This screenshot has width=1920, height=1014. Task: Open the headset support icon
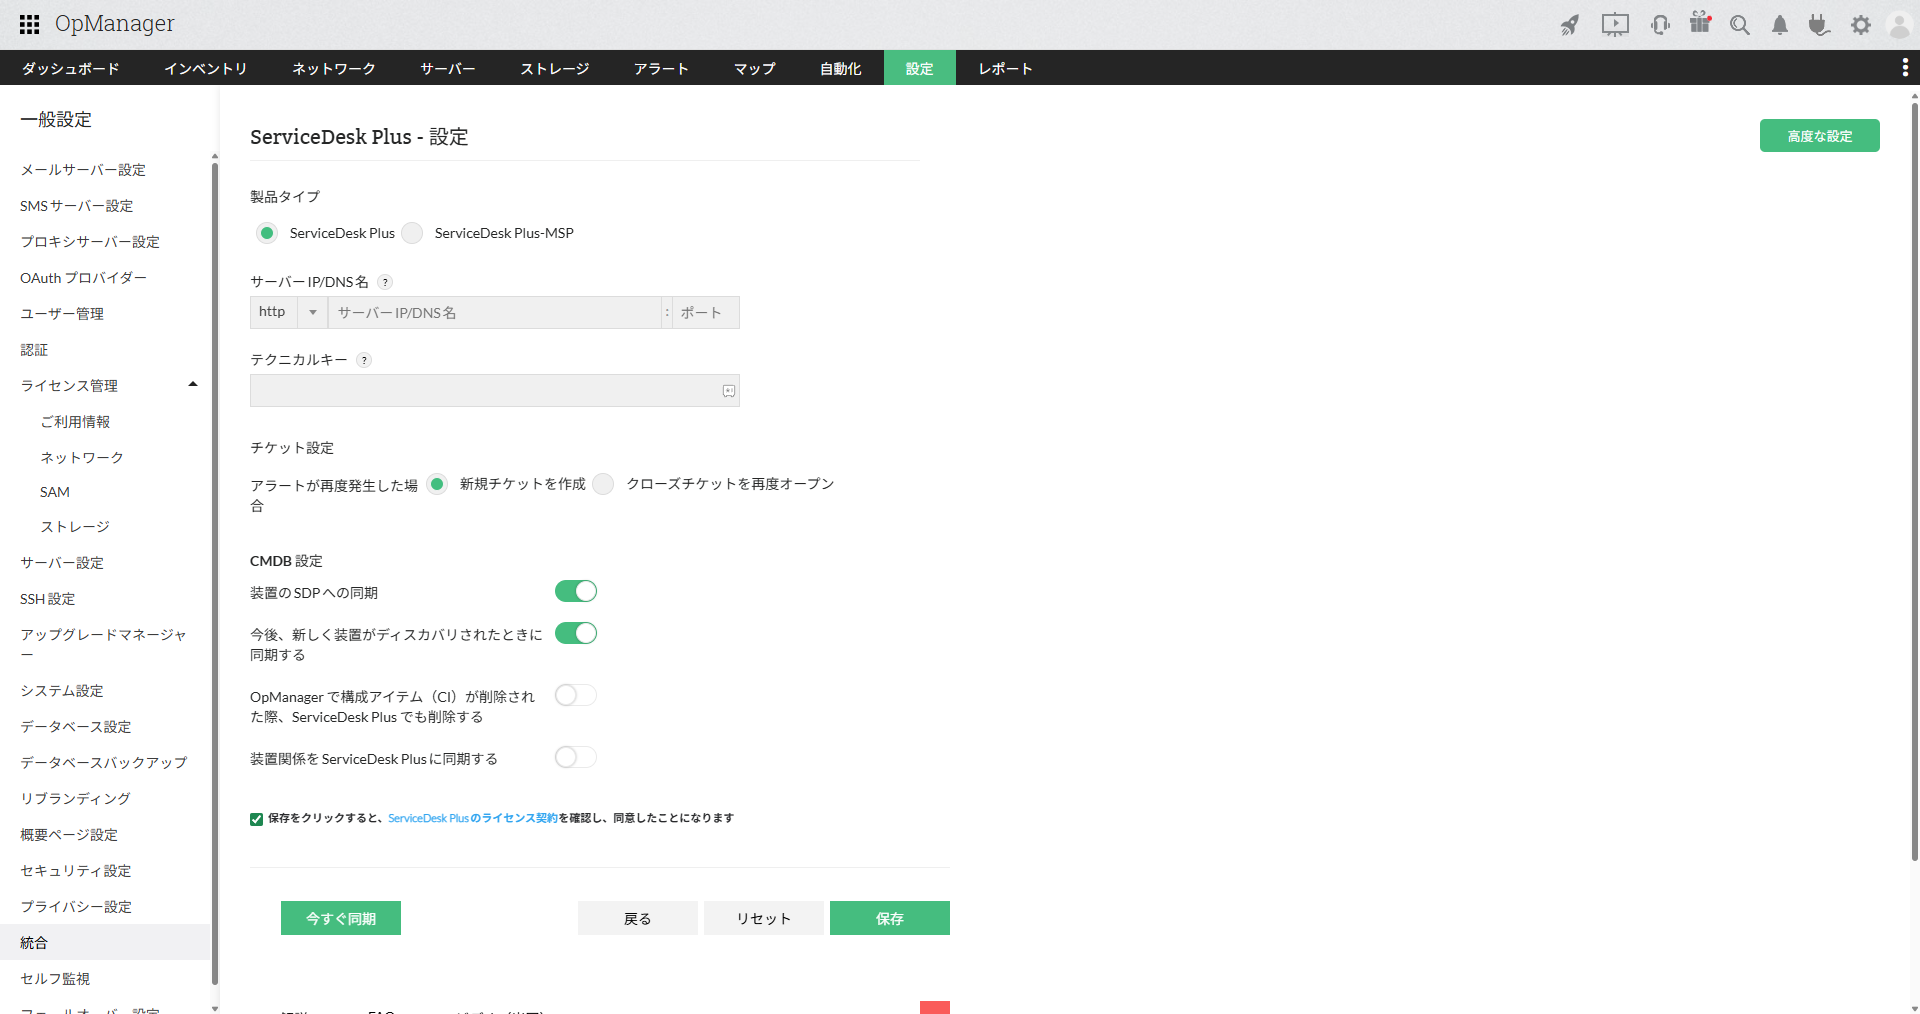(x=1661, y=25)
